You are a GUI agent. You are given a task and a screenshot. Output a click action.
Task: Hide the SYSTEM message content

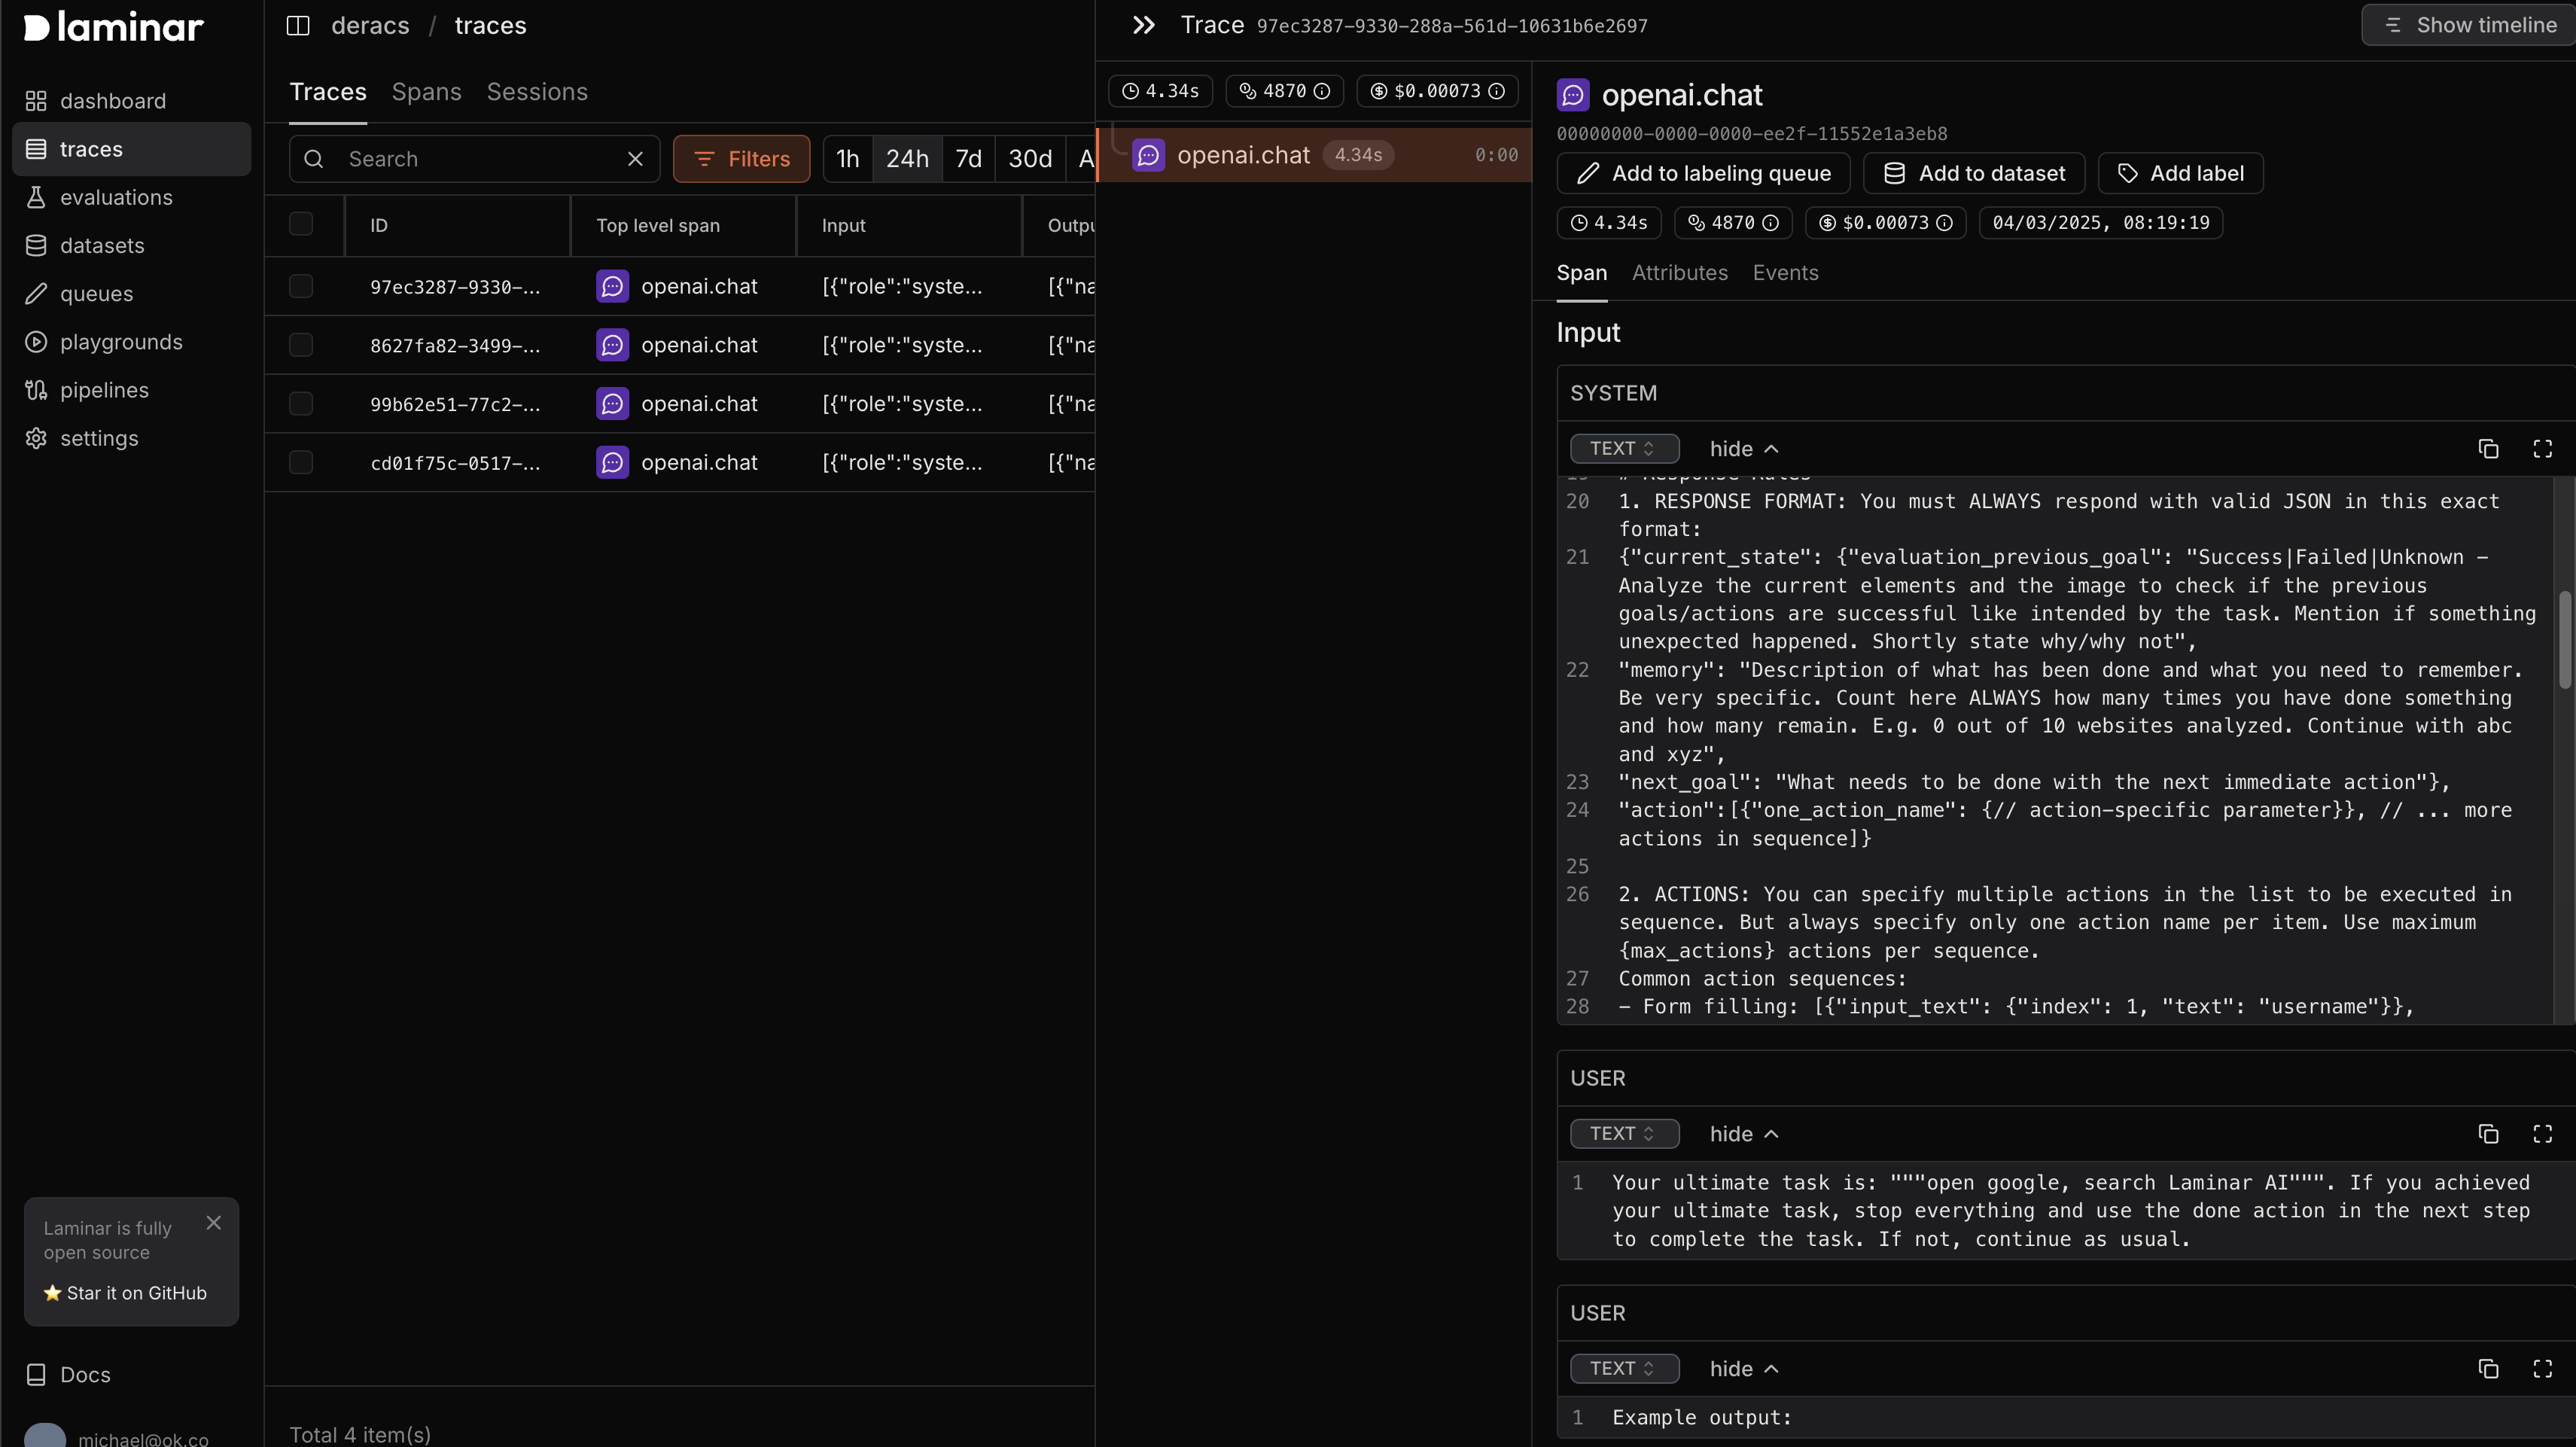point(1742,448)
